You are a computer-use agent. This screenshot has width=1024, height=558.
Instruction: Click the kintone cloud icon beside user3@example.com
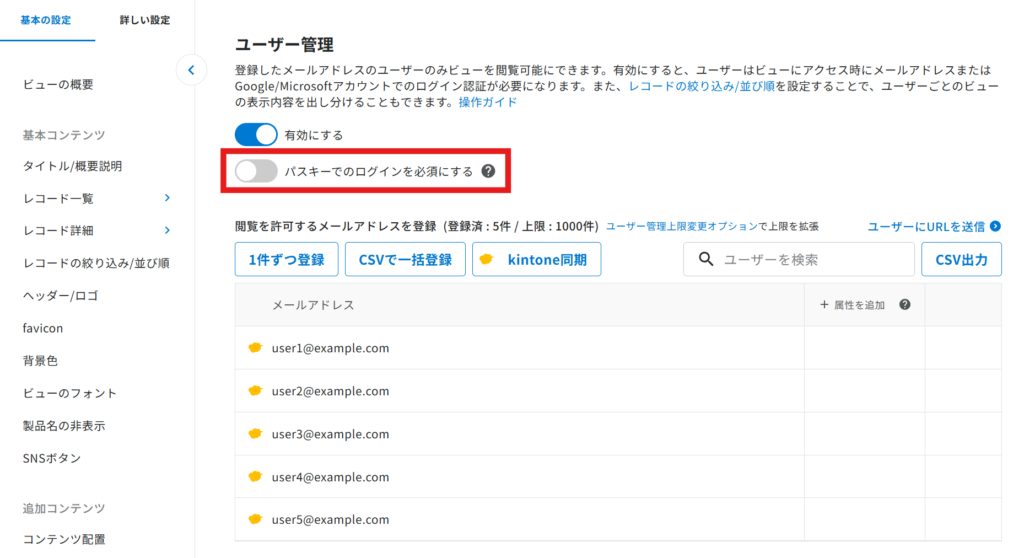click(x=255, y=434)
